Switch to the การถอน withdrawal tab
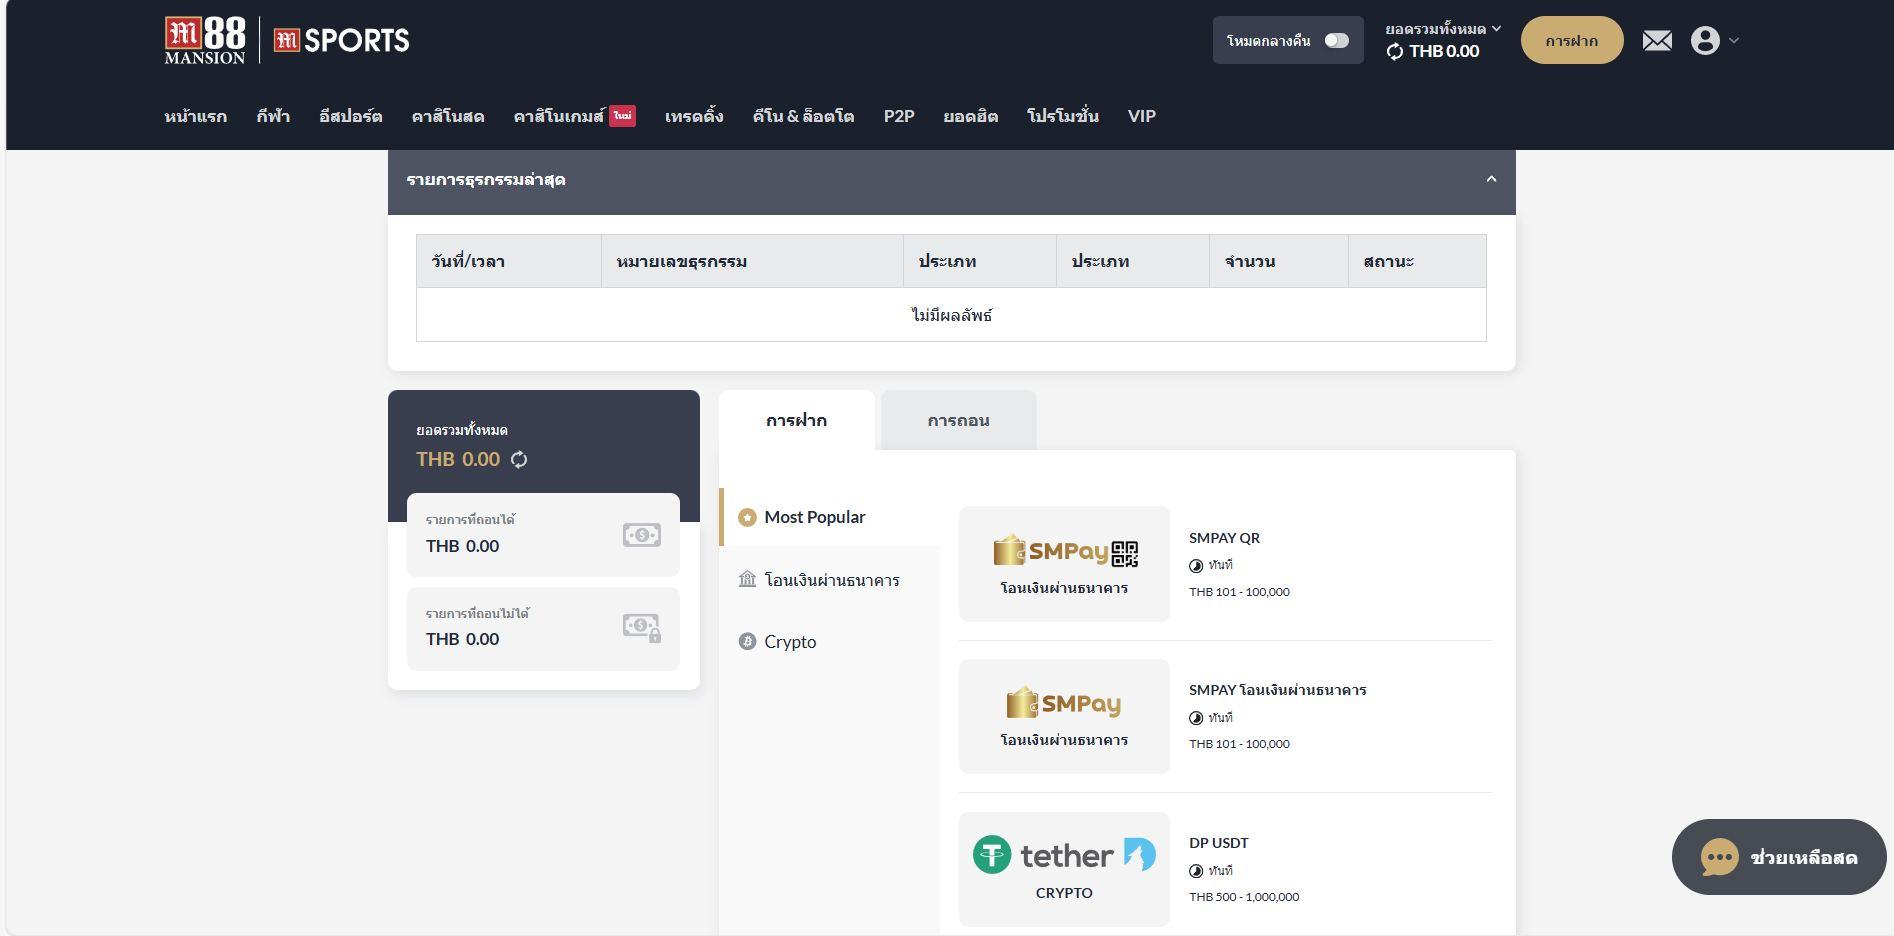Screen dimensions: 1894x936 click(958, 420)
